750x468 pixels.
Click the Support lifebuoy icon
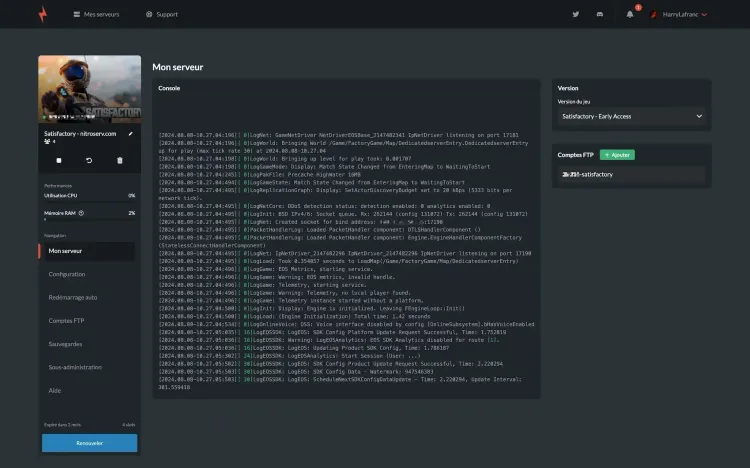[149, 14]
